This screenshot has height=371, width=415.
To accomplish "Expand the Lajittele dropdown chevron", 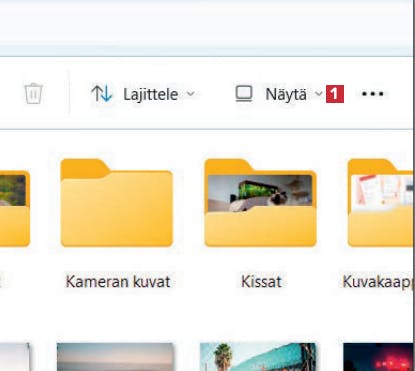I will coord(191,94).
